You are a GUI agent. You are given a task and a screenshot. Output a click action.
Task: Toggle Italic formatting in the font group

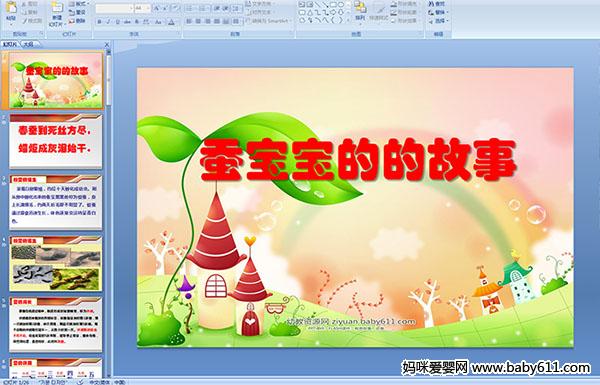coord(108,22)
